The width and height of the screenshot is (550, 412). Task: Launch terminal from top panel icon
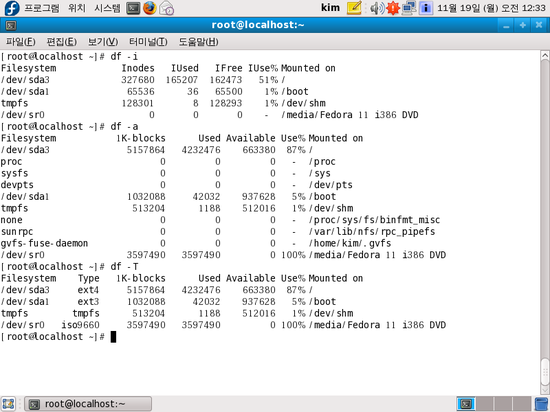pos(133,8)
